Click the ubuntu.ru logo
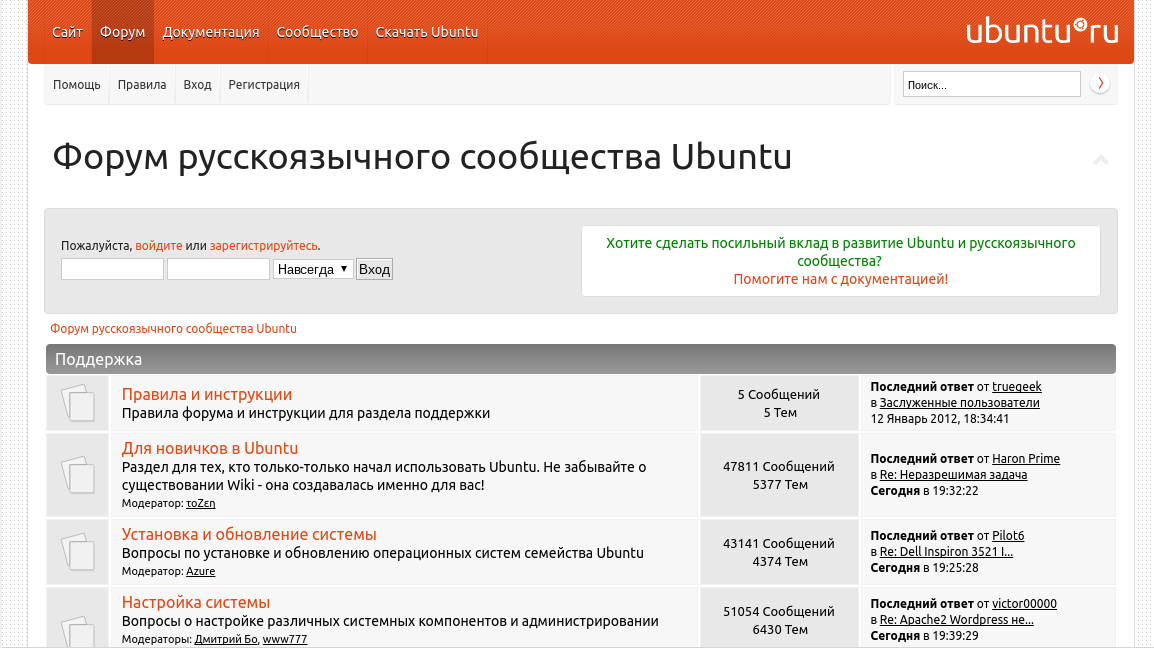Viewport: 1154px width, 648px height. (x=1041, y=31)
